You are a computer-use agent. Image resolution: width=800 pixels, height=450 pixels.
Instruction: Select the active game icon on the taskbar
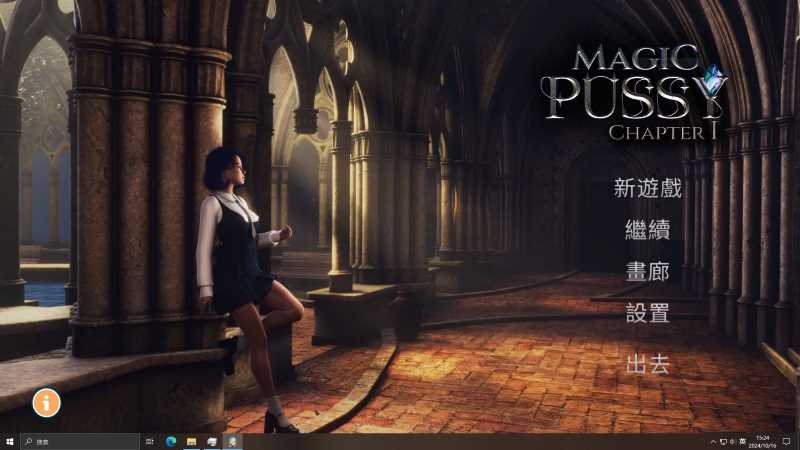point(232,441)
